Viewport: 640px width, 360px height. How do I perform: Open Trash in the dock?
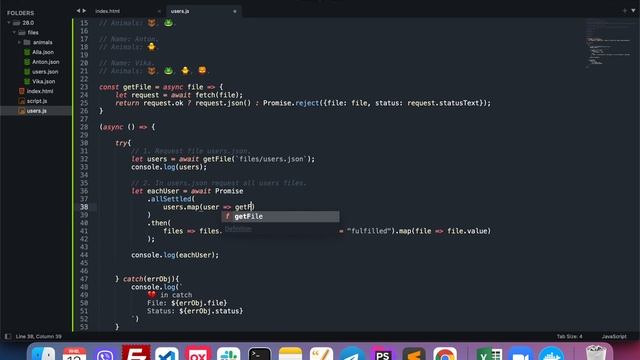pos(596,353)
